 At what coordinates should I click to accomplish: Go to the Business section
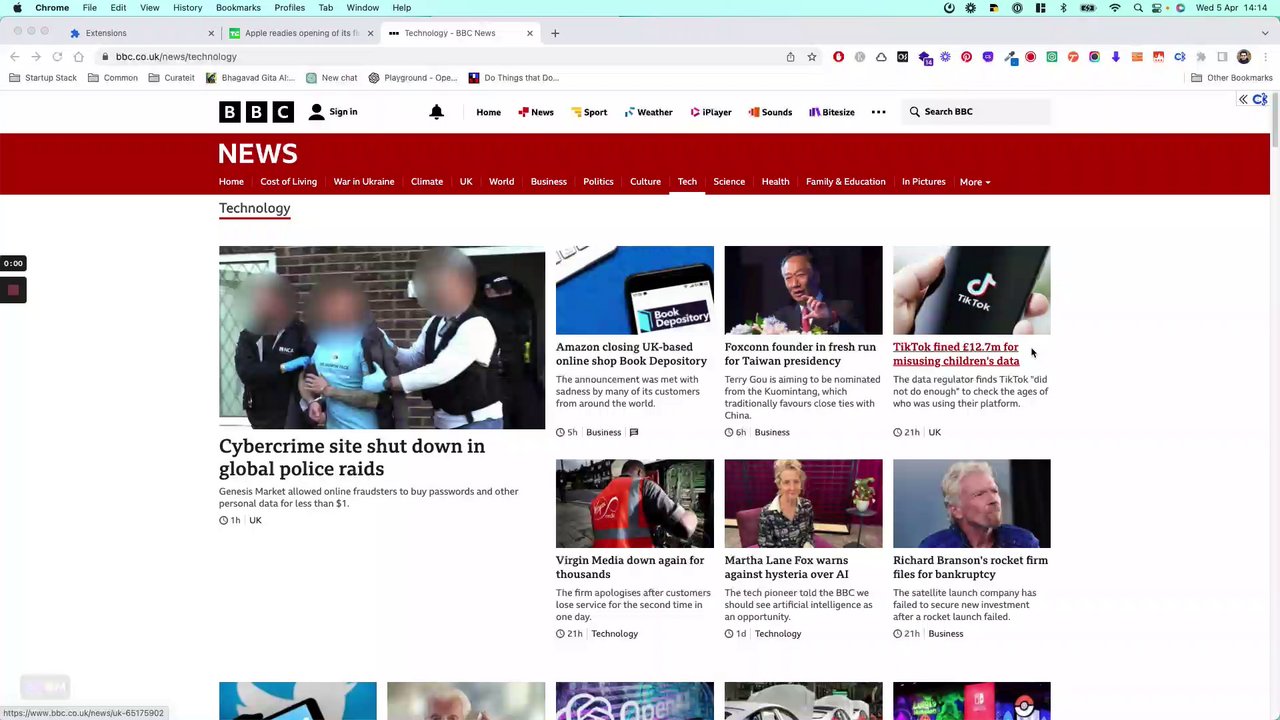[548, 182]
